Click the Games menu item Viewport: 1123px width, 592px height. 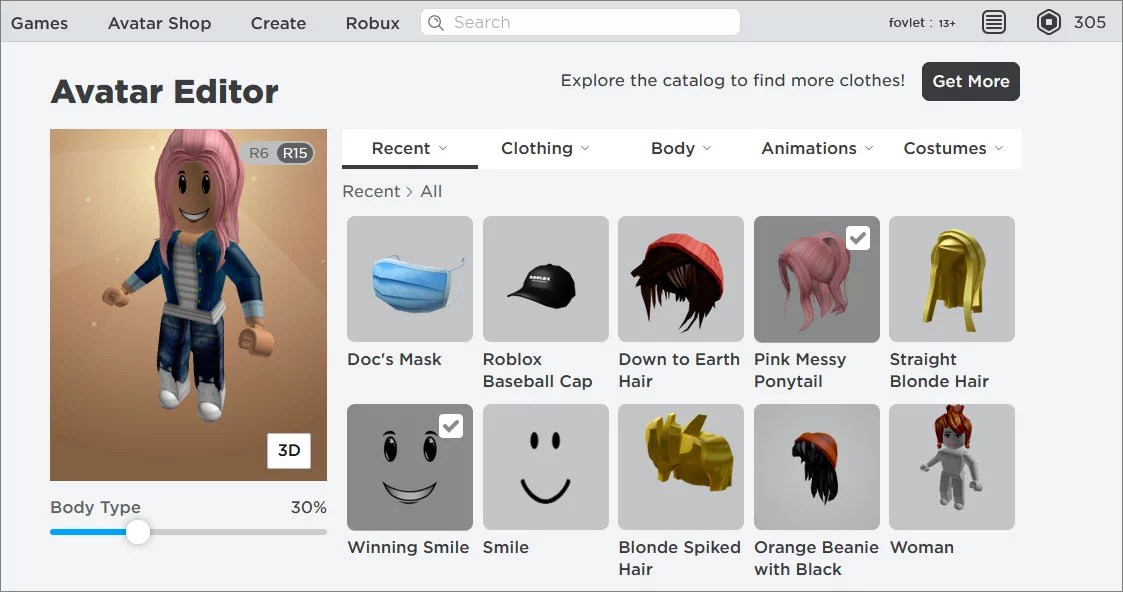pos(40,22)
